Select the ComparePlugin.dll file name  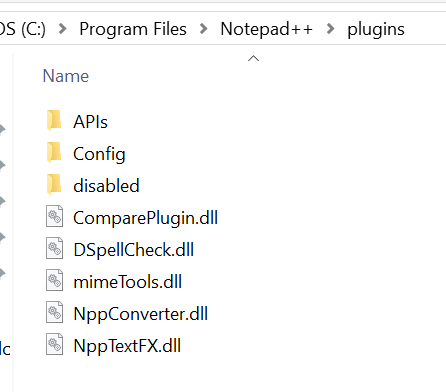[x=146, y=218]
